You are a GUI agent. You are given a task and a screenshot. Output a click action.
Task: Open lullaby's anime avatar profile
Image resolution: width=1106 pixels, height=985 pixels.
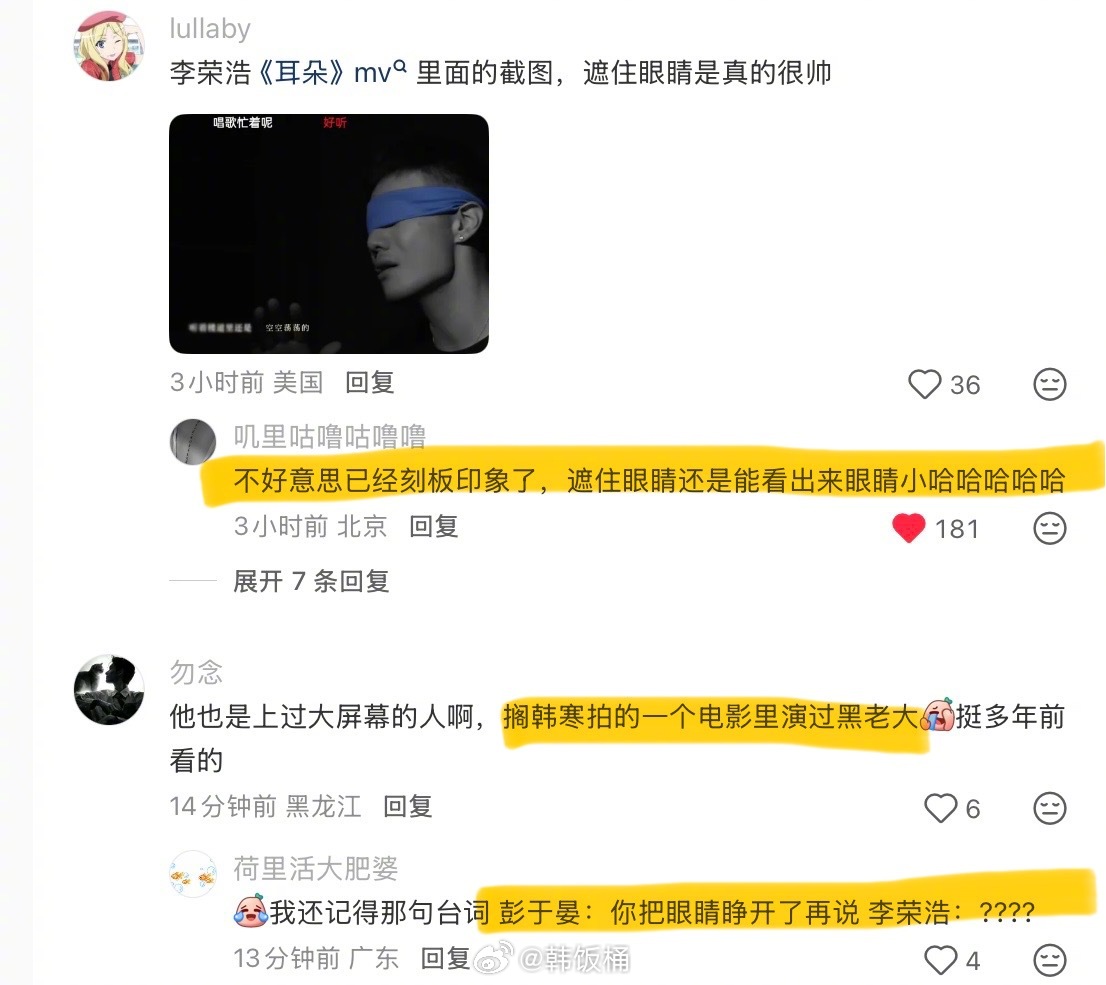click(109, 46)
